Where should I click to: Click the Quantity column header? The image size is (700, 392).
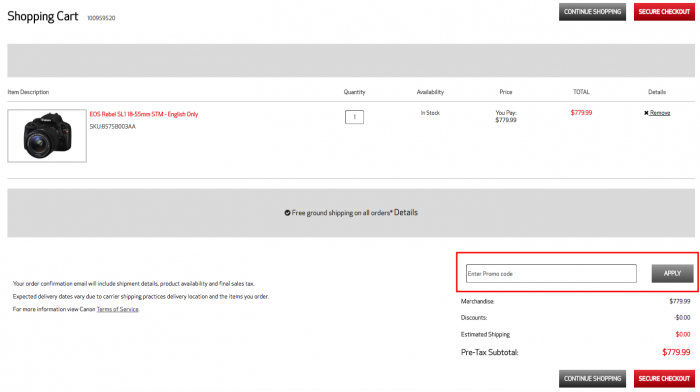pyautogui.click(x=354, y=92)
